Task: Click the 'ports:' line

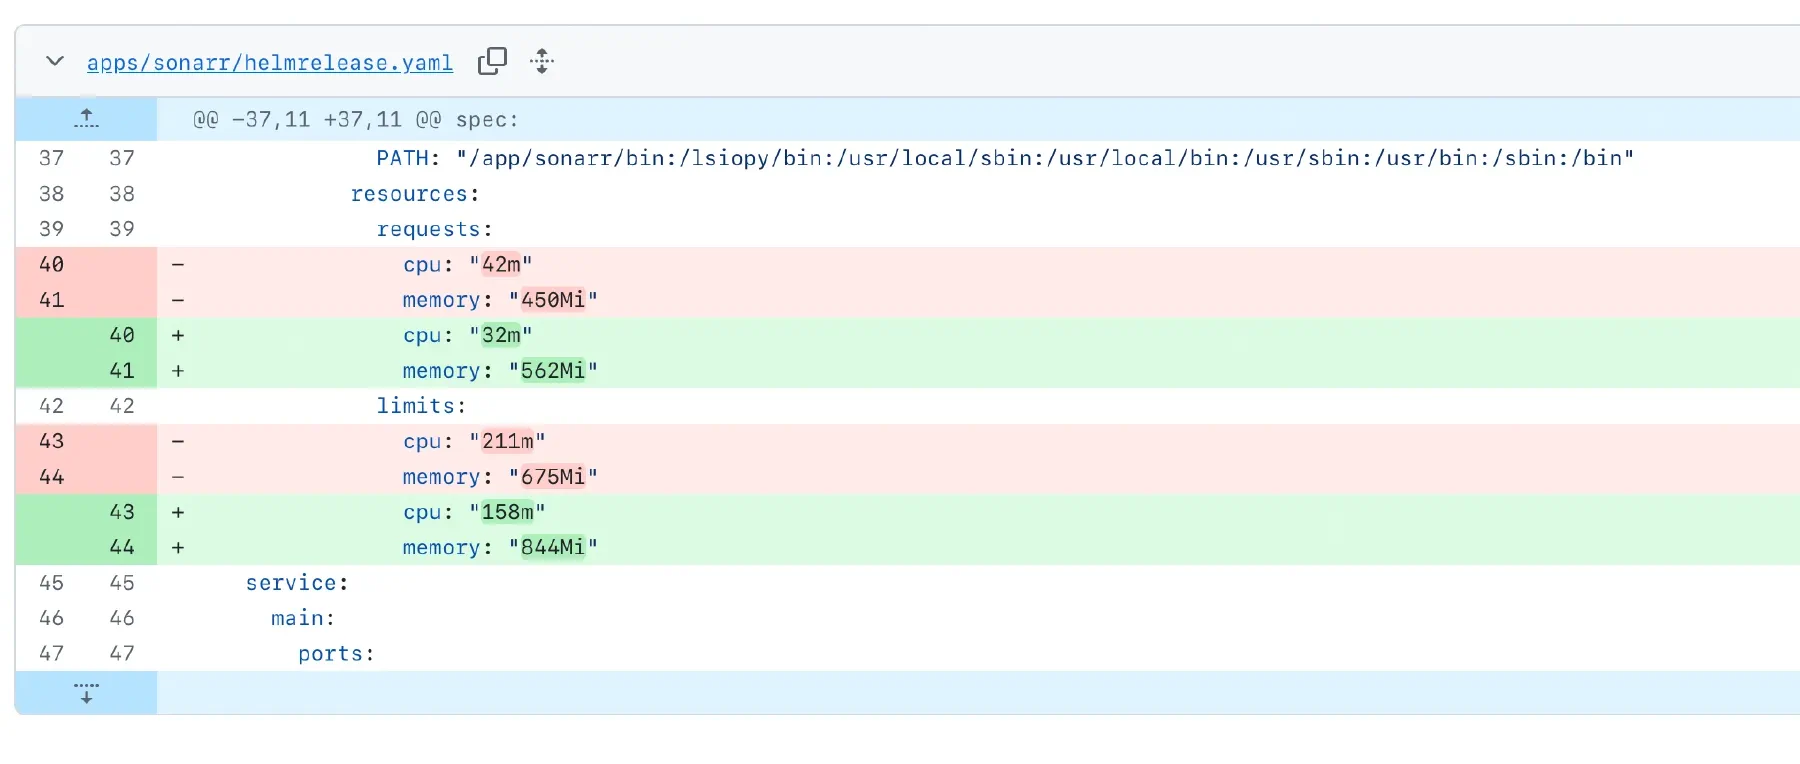Action: pos(336,654)
